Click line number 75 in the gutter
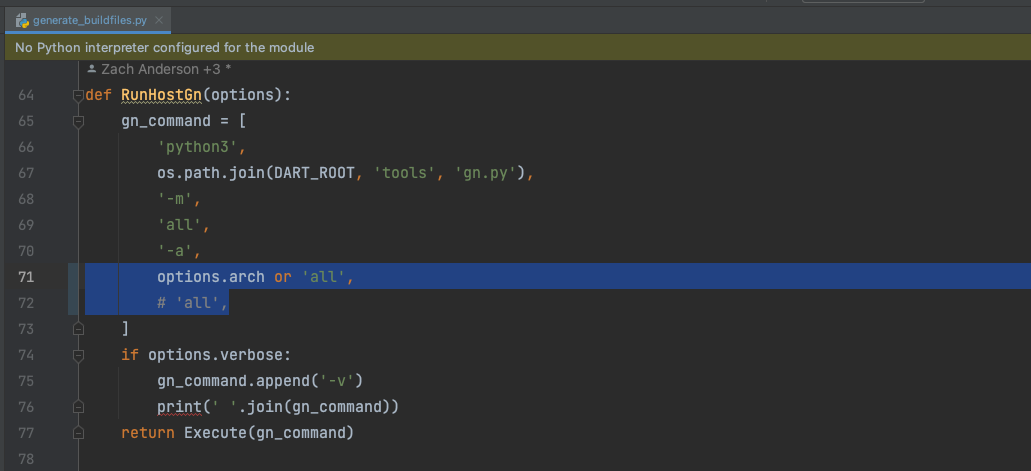The image size is (1031, 471). click(26, 381)
